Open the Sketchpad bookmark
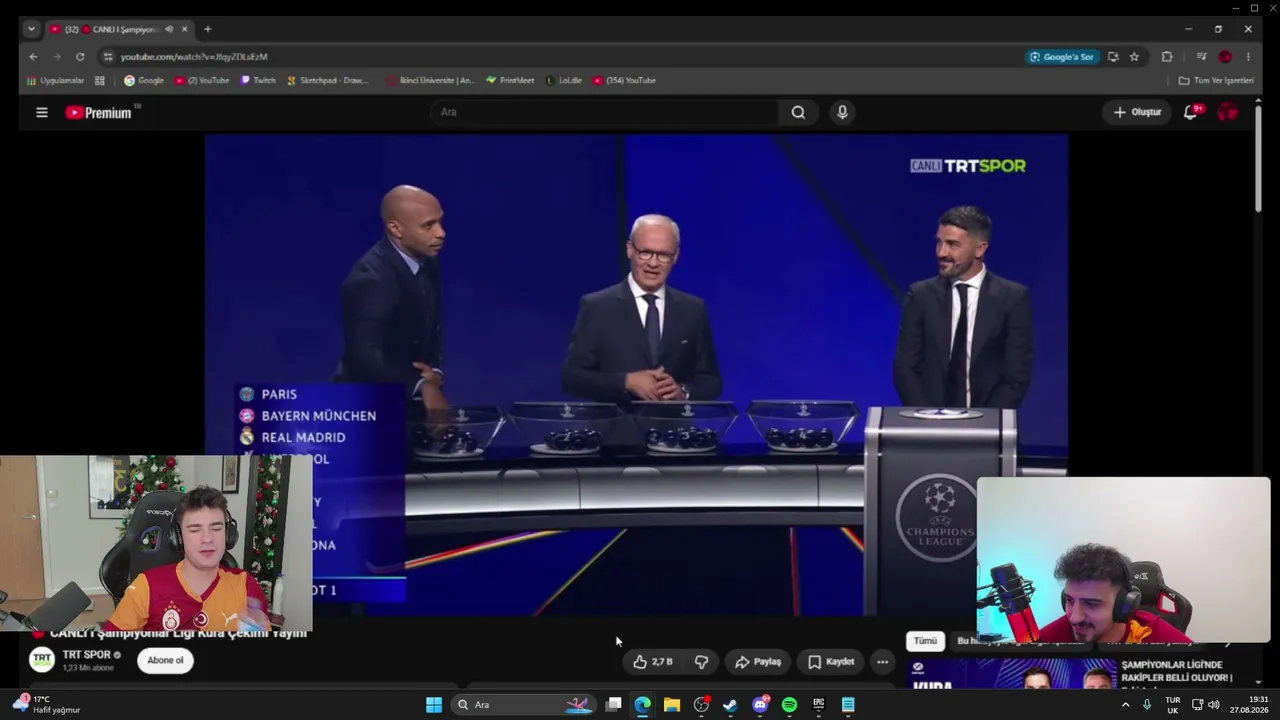The height and width of the screenshot is (720, 1280). [328, 80]
